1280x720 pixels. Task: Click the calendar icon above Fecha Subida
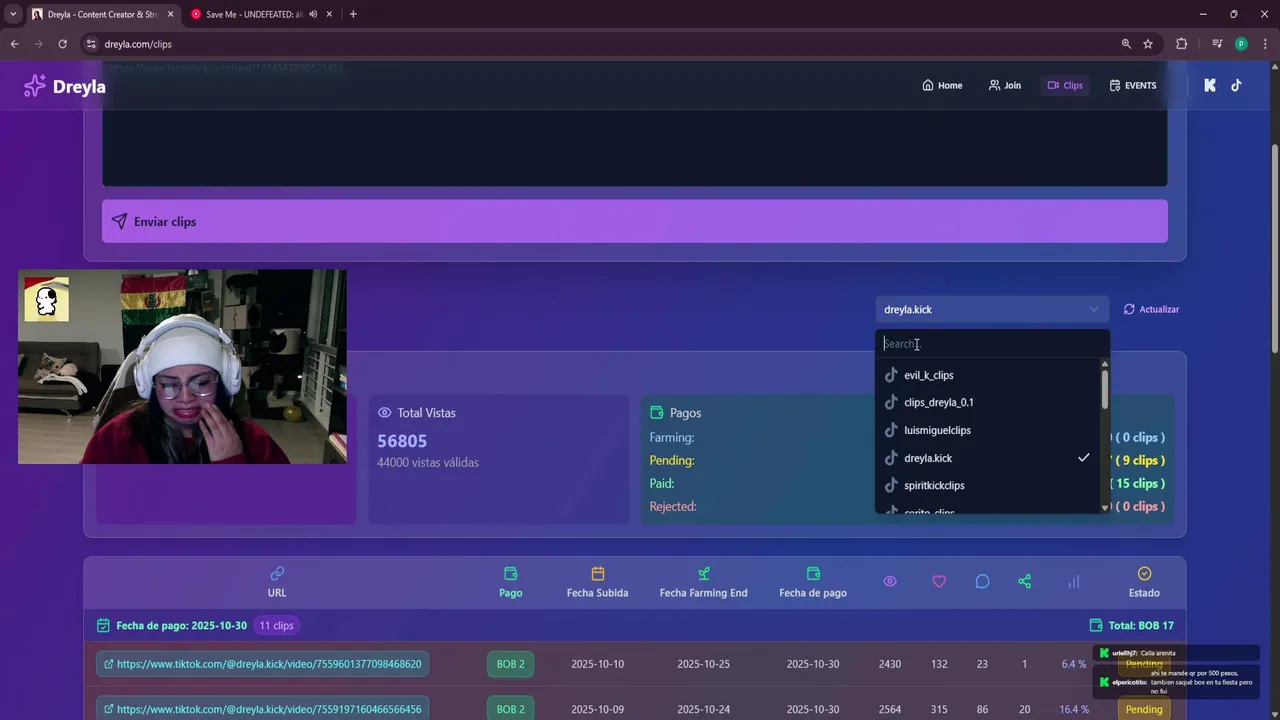(598, 573)
